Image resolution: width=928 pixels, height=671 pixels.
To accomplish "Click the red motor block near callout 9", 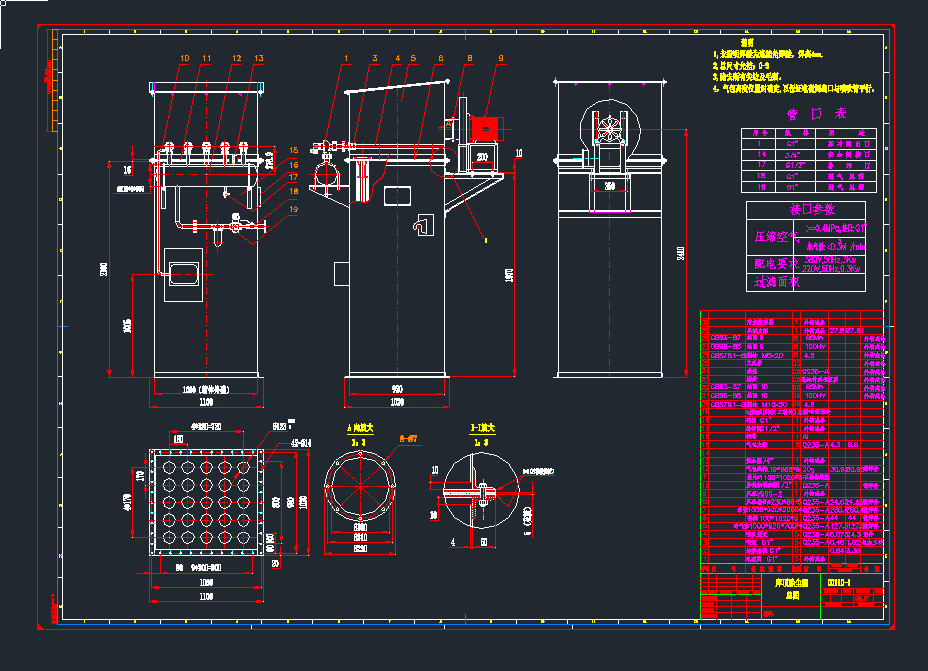I will [x=486, y=128].
